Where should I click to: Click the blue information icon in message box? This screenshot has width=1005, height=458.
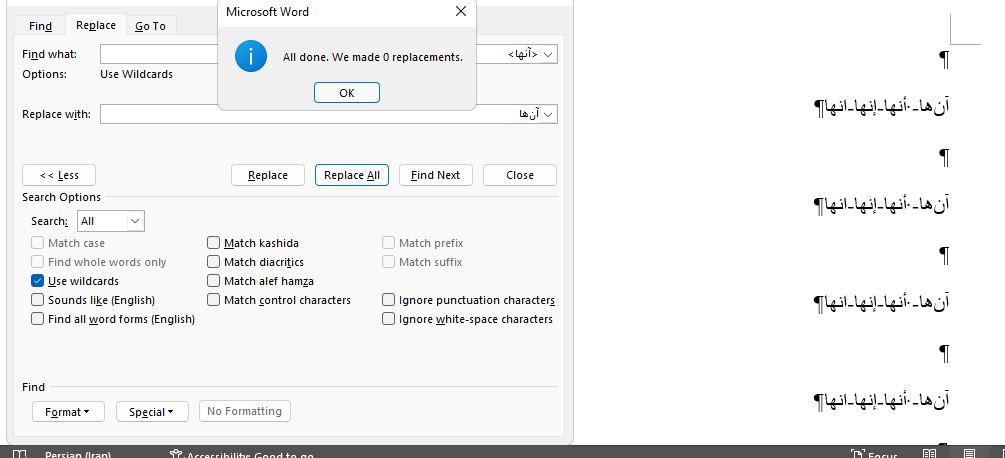point(251,56)
